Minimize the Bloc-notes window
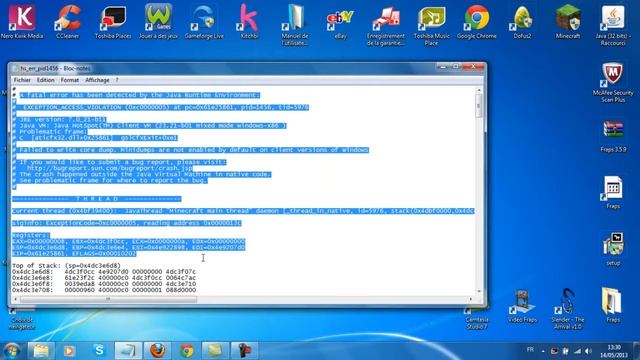640x360 pixels. (x=442, y=67)
